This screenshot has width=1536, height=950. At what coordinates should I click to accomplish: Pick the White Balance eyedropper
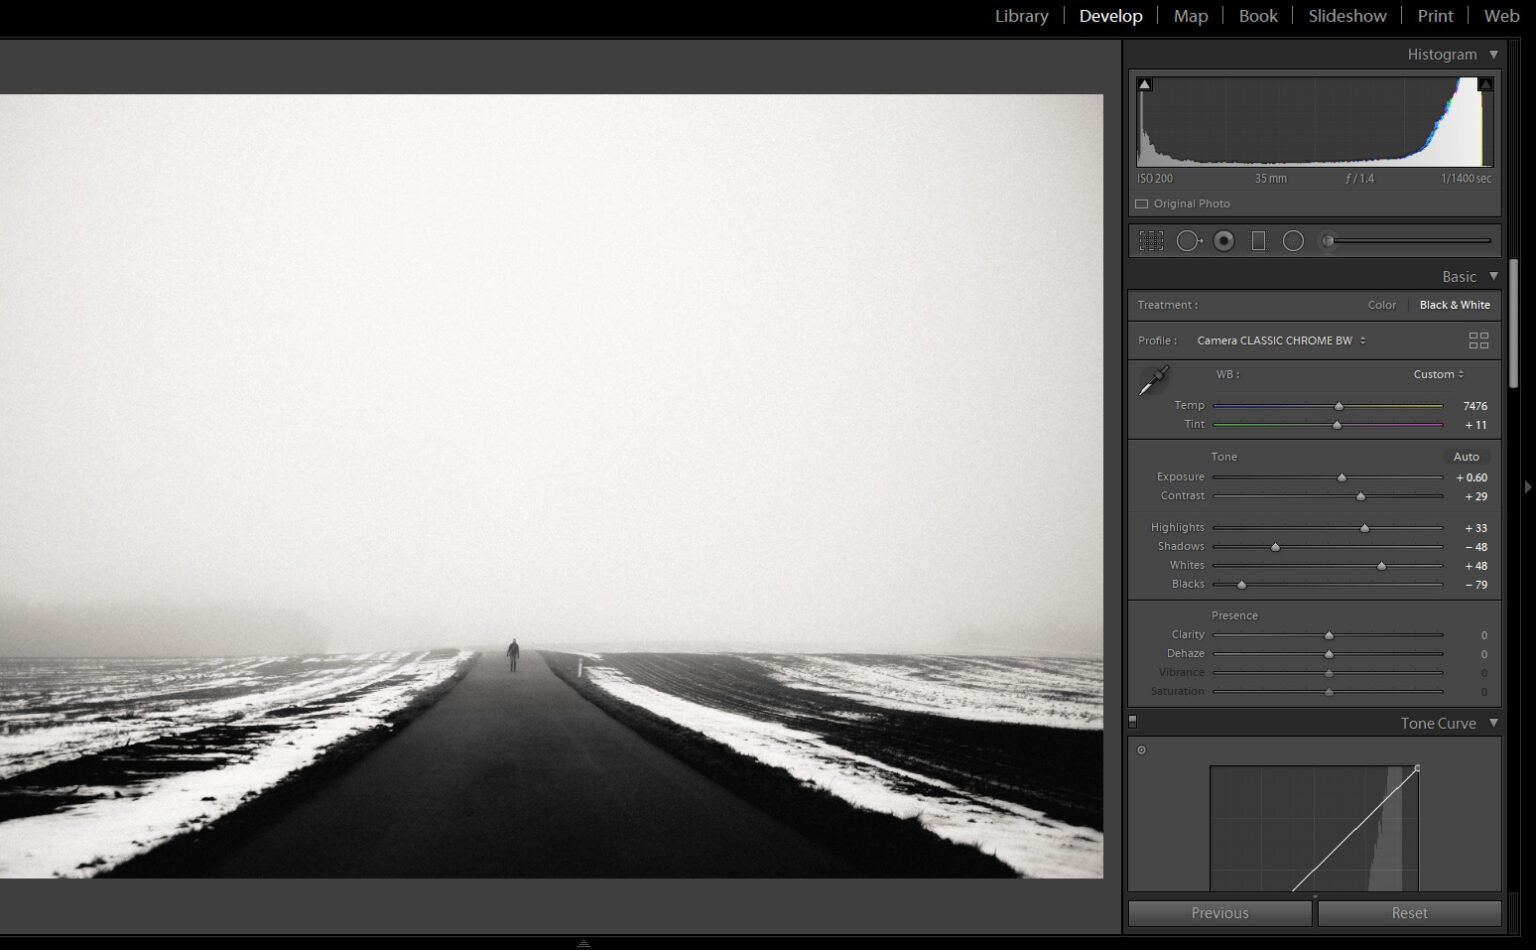(1152, 380)
